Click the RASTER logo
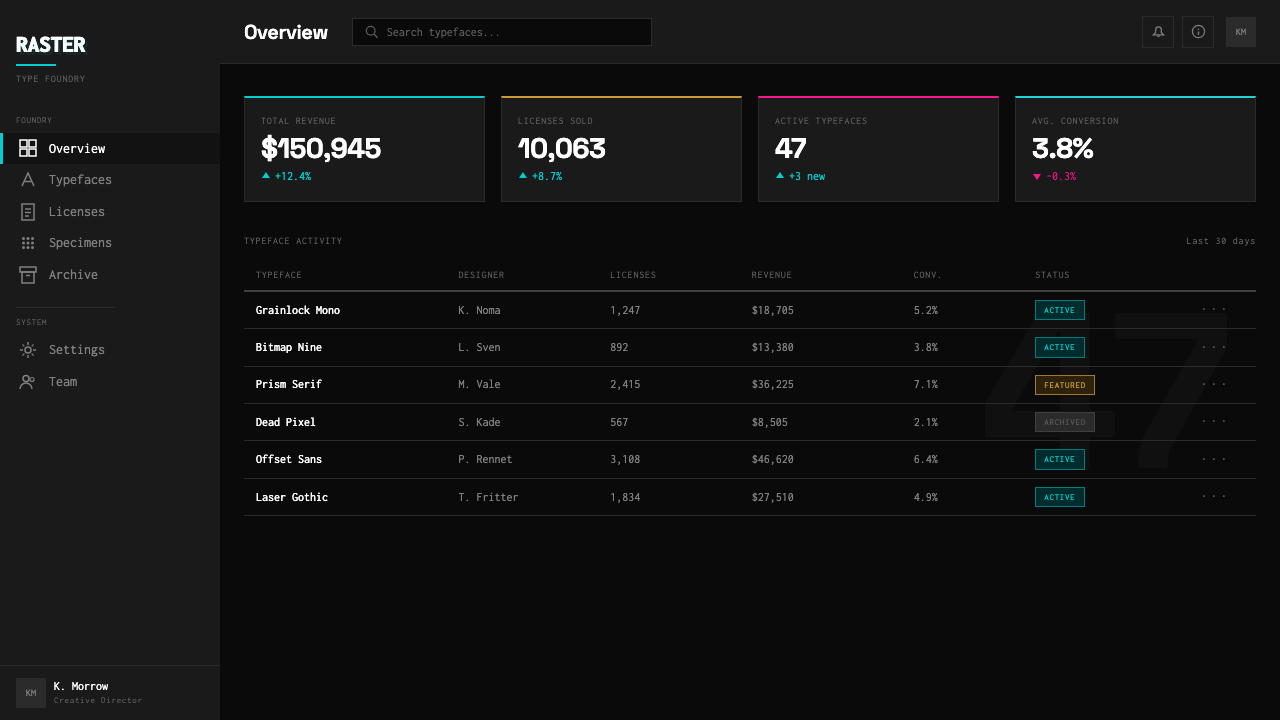This screenshot has width=1280, height=720. 51,45
